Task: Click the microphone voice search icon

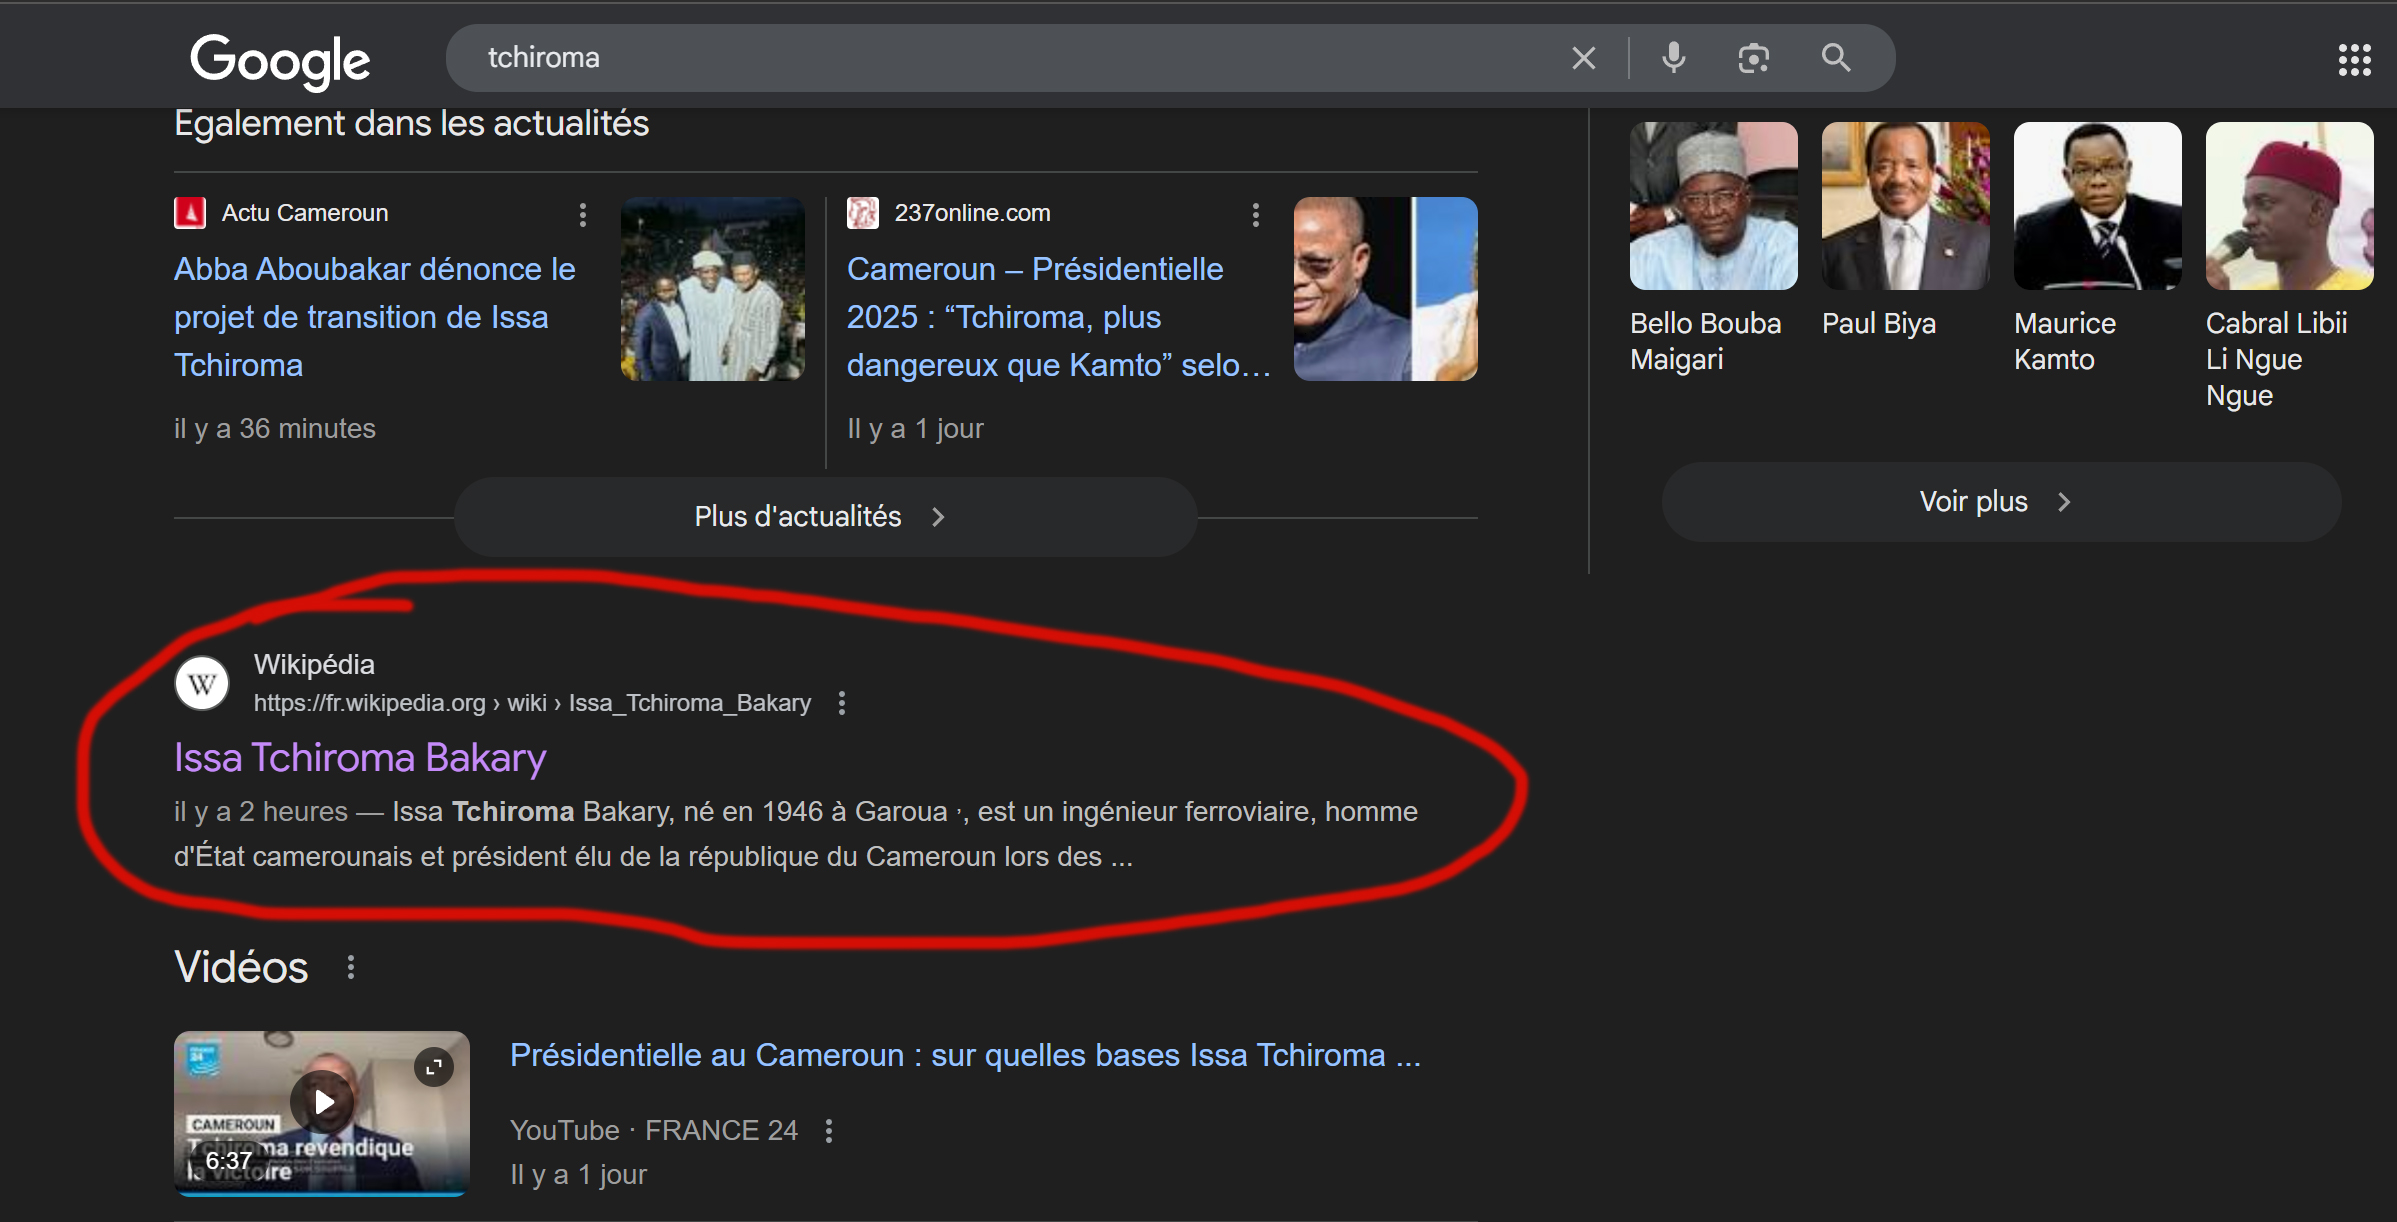Action: pyautogui.click(x=1673, y=58)
